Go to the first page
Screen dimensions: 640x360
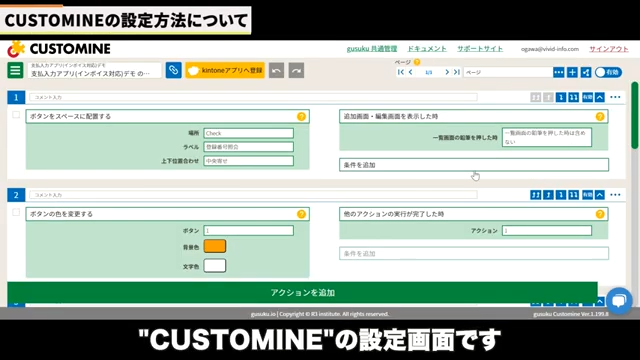[x=401, y=72]
